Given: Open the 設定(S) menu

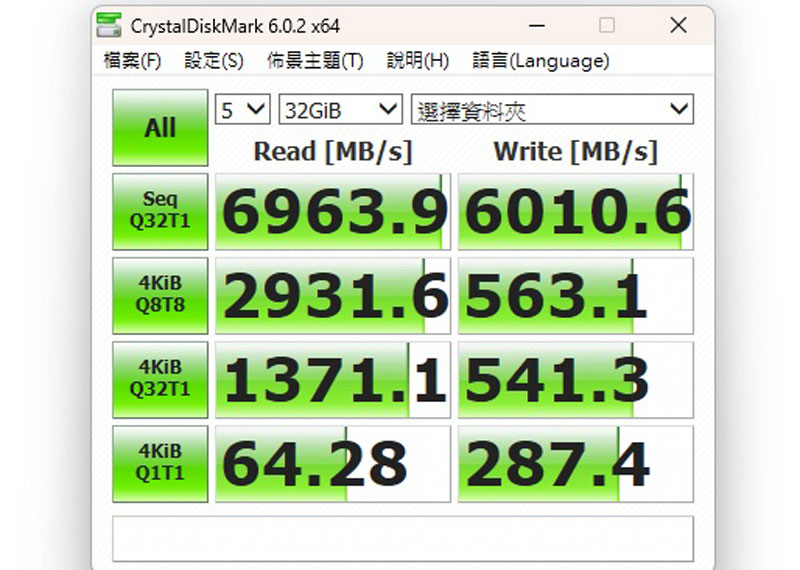Looking at the screenshot, I should 213,61.
